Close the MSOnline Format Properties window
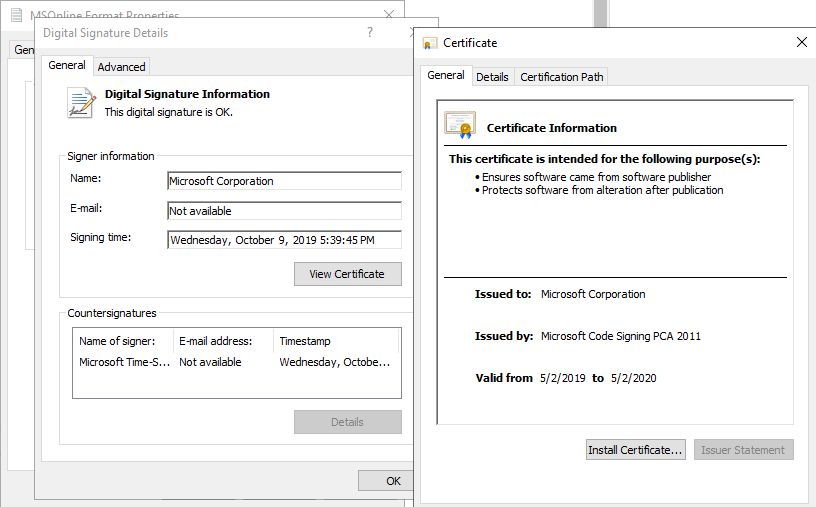This screenshot has width=816, height=507. [x=389, y=15]
